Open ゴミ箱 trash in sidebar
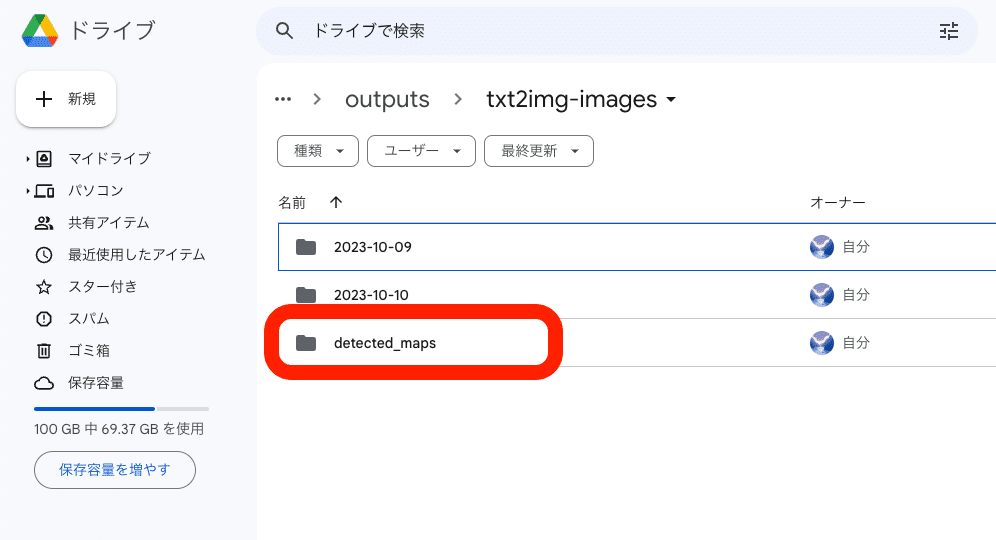 (89, 351)
